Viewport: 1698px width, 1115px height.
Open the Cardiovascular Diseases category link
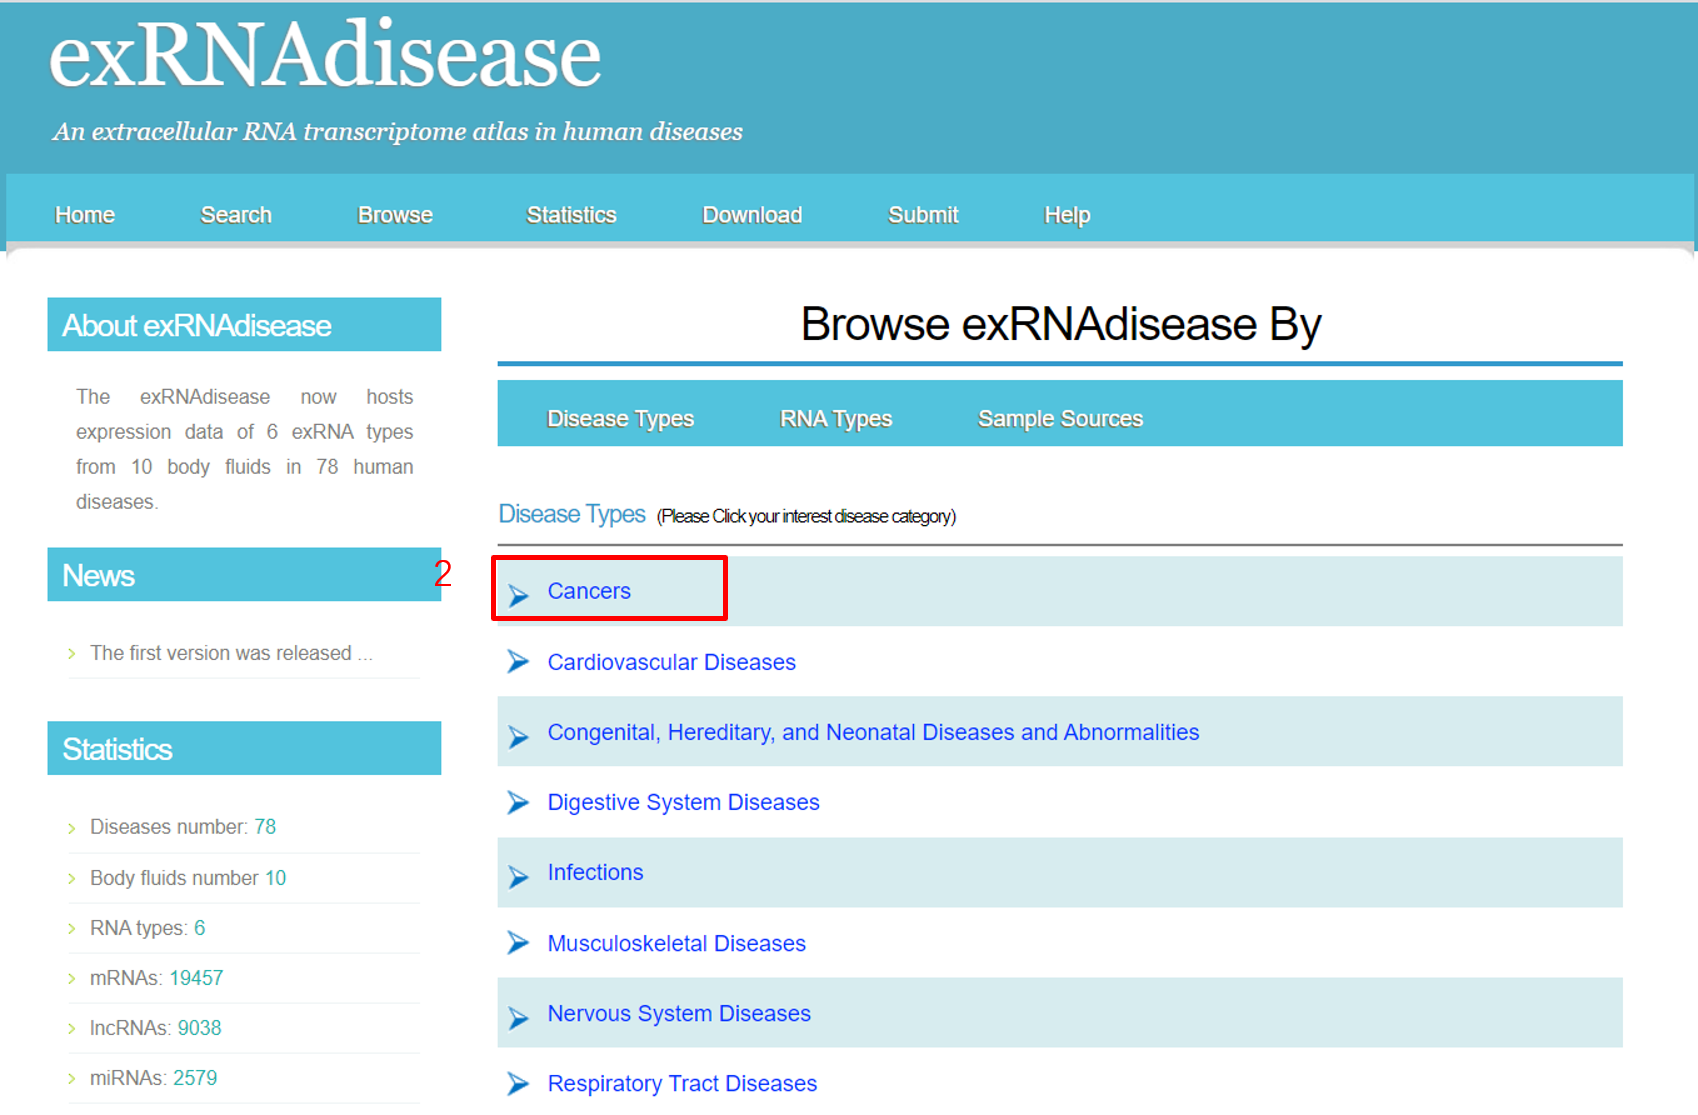[x=671, y=662]
